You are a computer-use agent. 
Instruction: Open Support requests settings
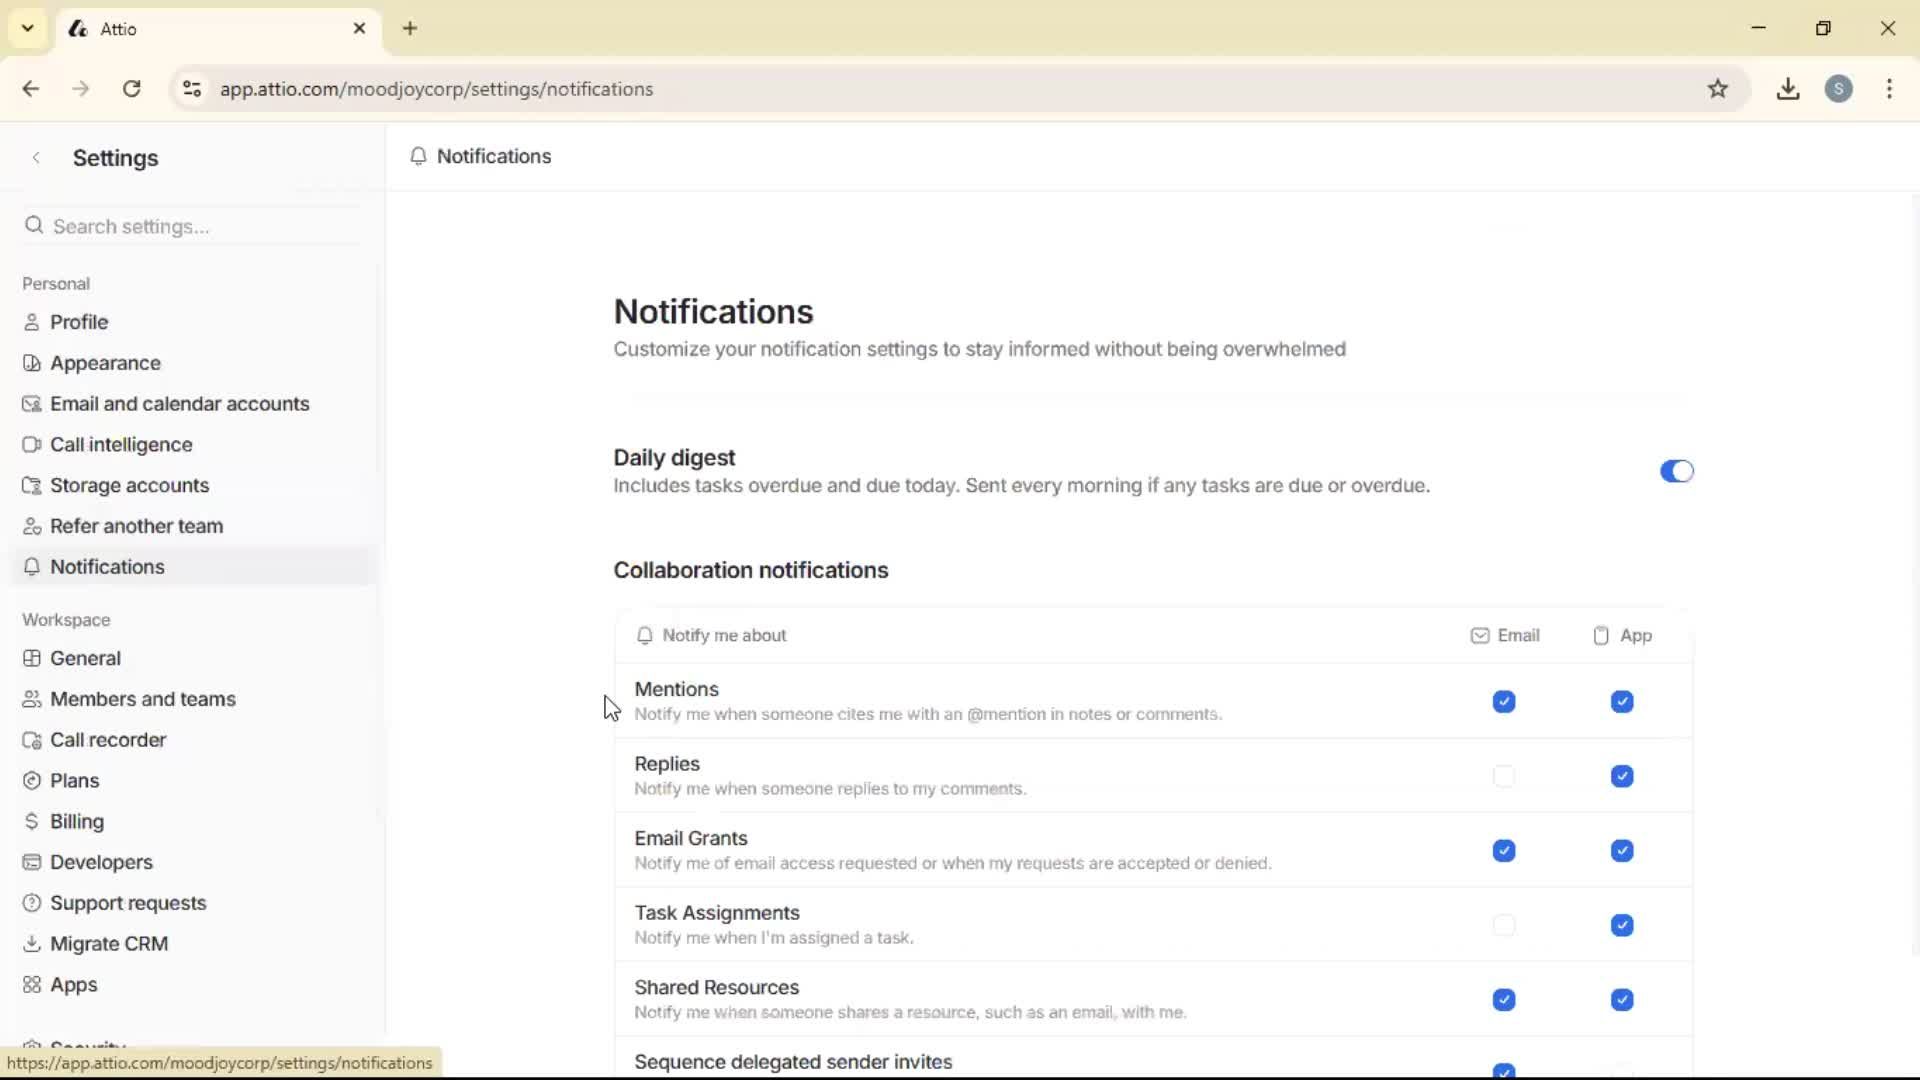point(128,902)
